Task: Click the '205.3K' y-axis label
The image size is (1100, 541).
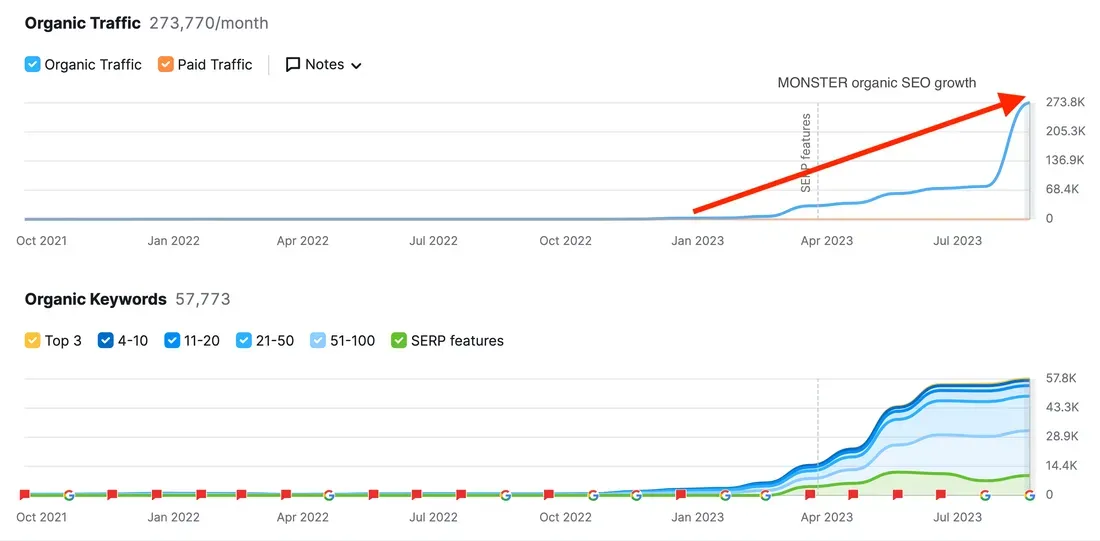Action: coord(1065,131)
